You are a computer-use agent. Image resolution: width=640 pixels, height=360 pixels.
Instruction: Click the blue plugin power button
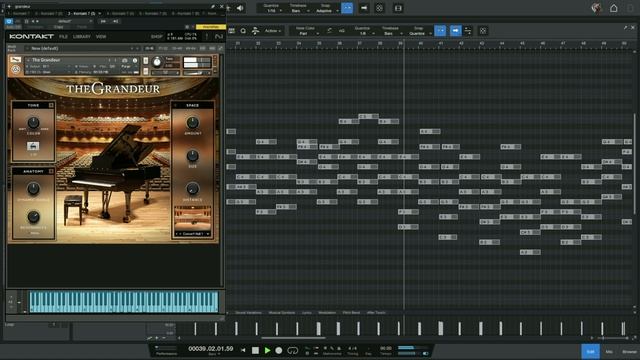[x=9, y=21]
